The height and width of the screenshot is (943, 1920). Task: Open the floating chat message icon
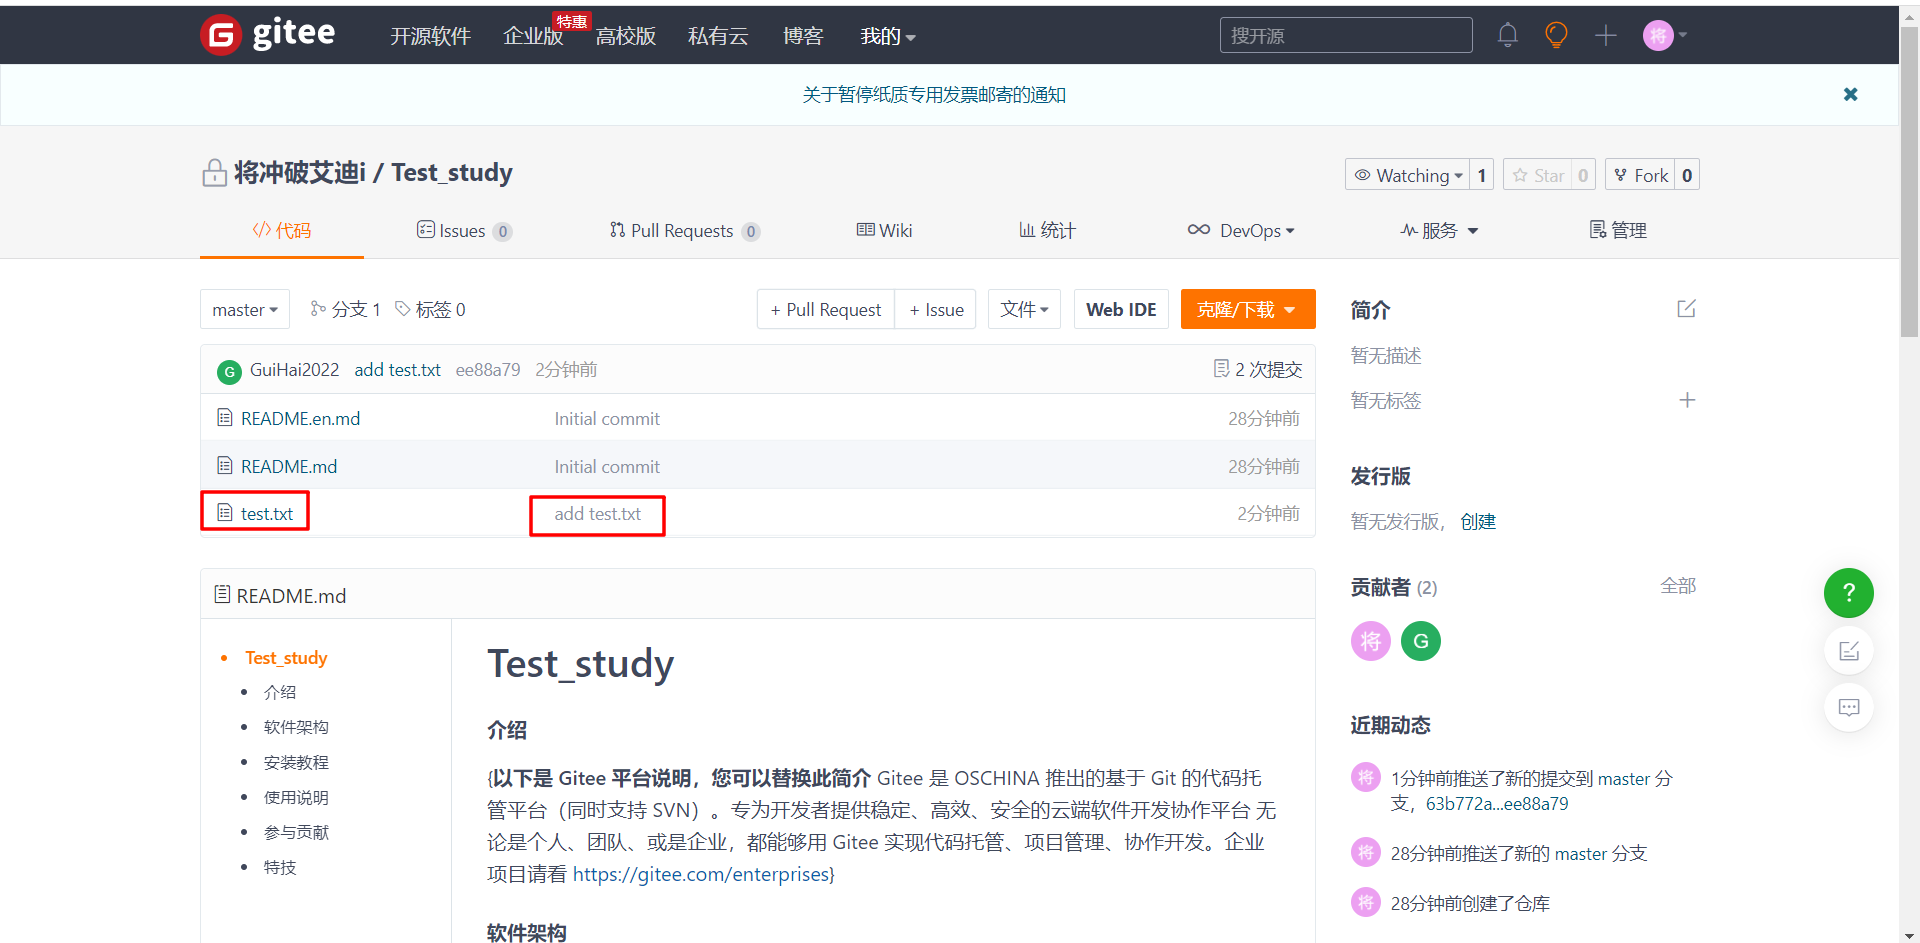point(1849,707)
